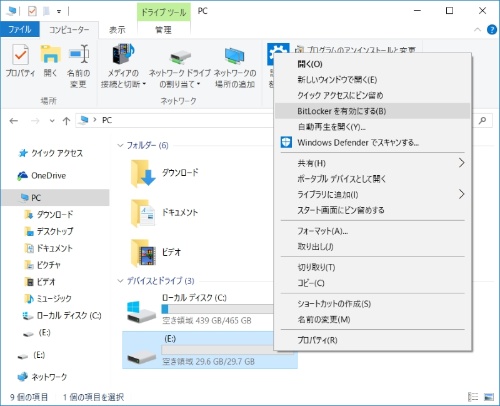Choose ショートカットの作成(S)
Image resolution: width=500 pixels, height=406 pixels.
(373, 304)
